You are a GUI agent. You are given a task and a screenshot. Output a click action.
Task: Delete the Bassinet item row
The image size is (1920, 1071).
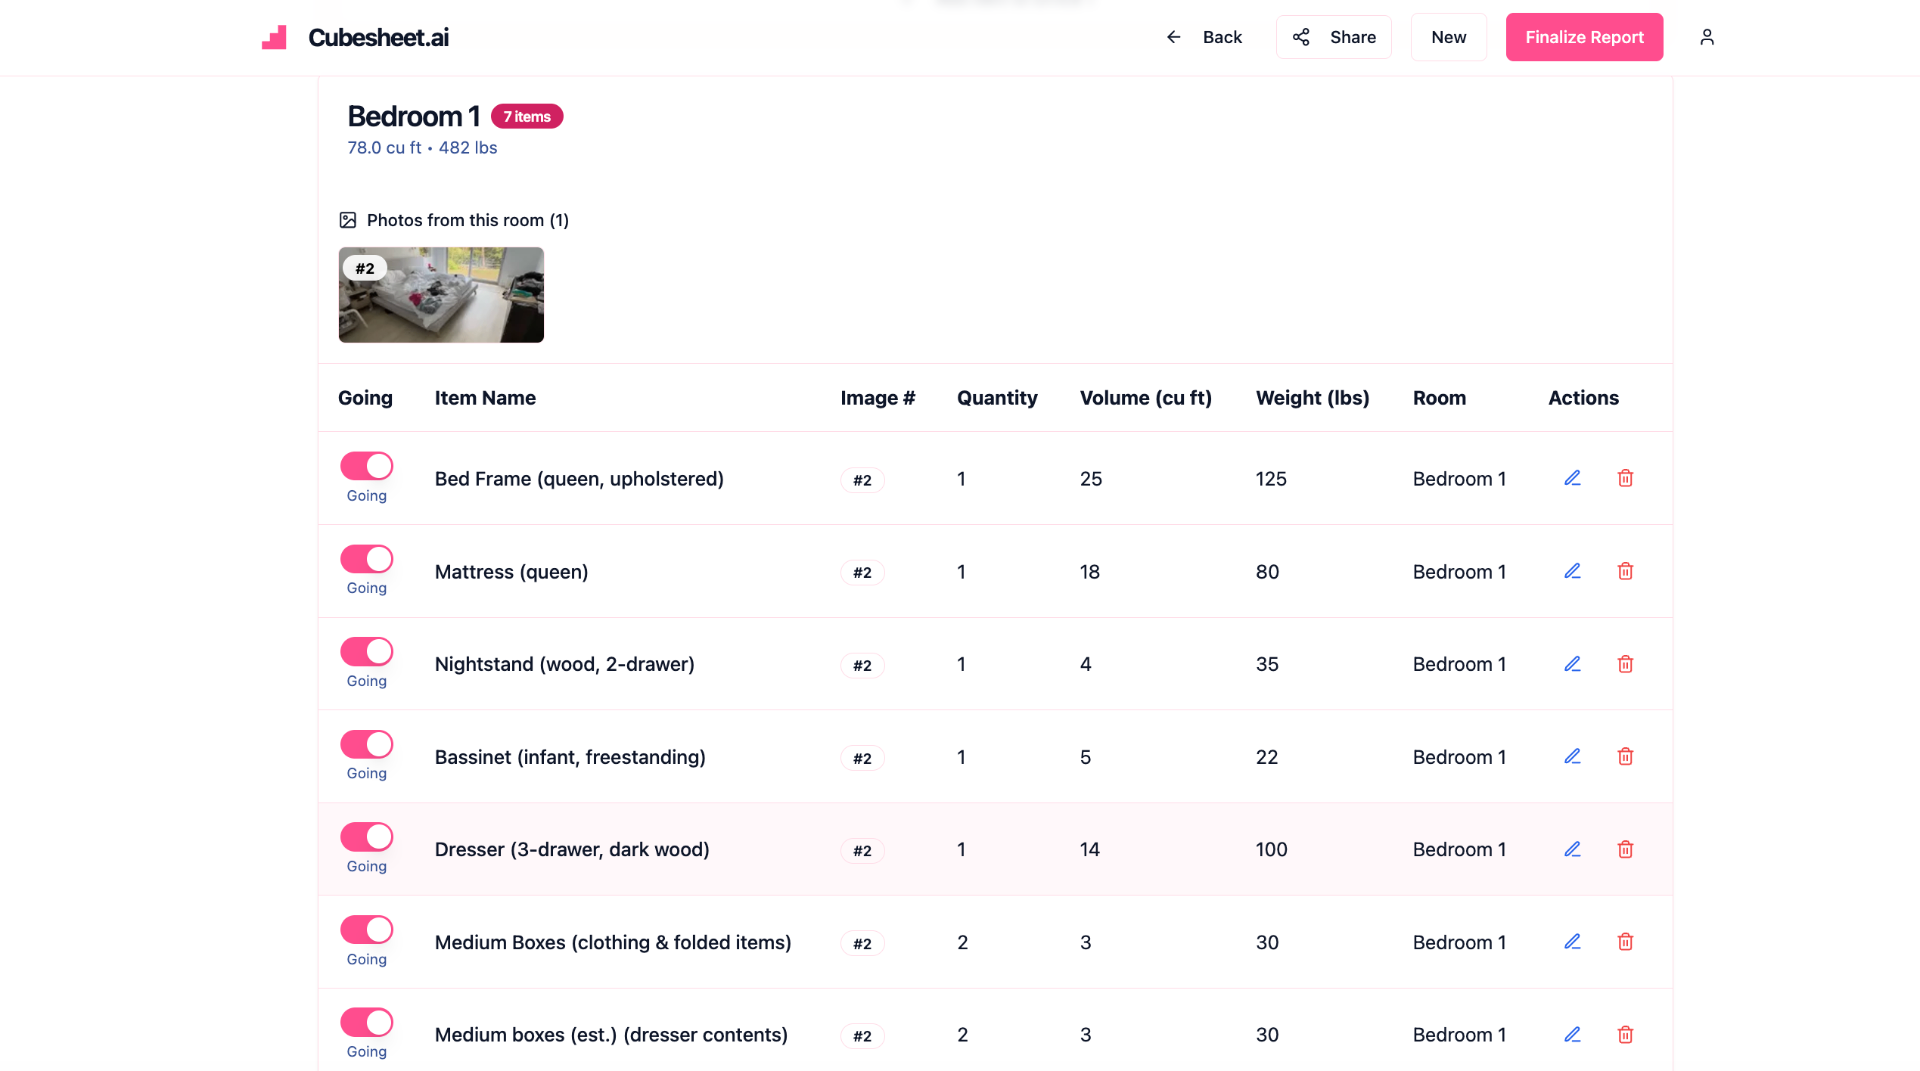(1625, 757)
